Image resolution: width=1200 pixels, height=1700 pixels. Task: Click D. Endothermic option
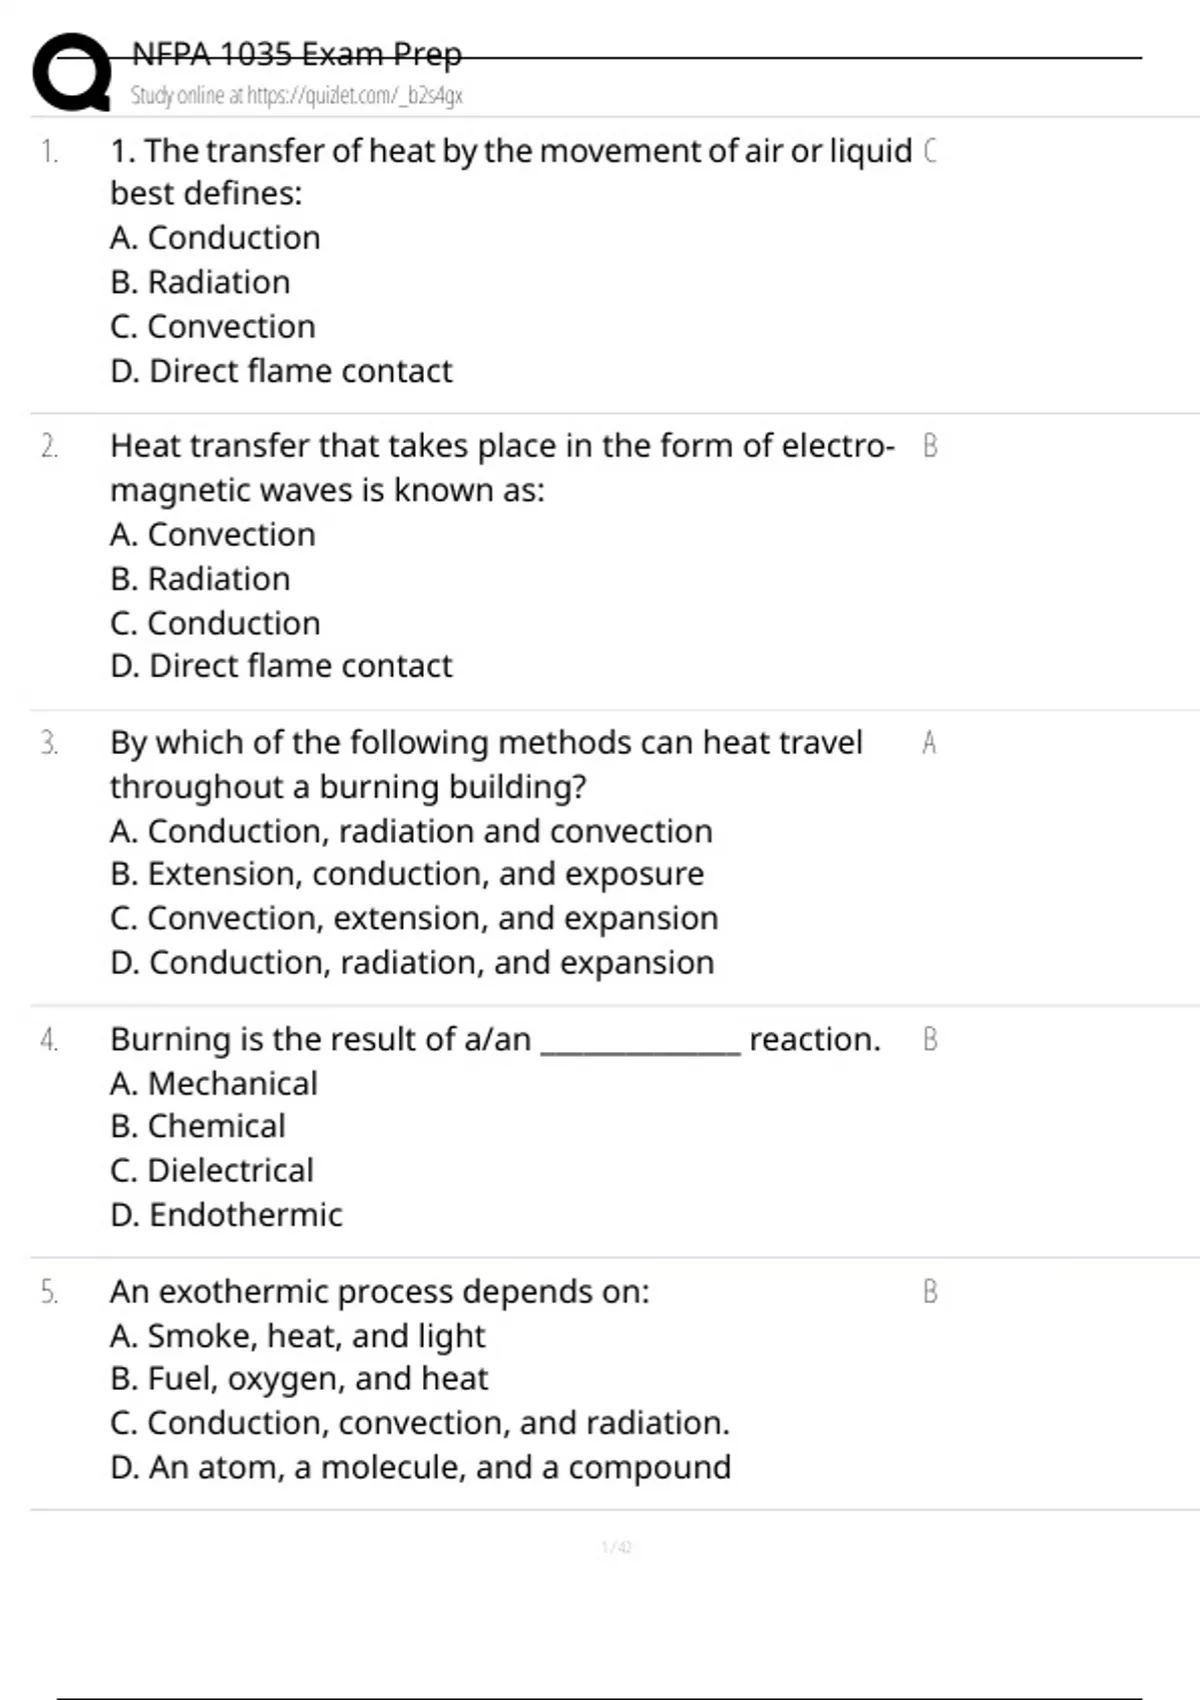click(226, 1215)
